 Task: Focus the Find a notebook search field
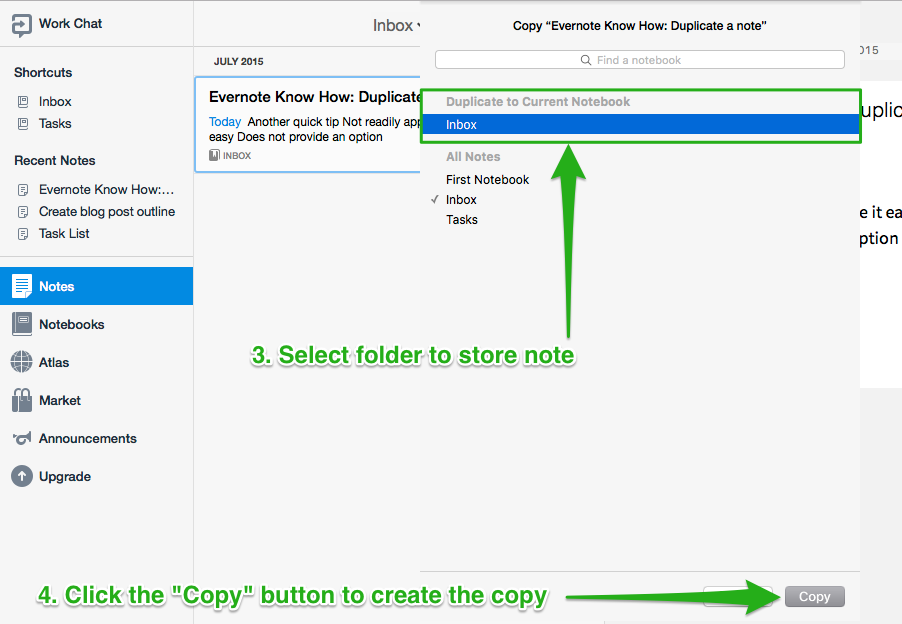[x=640, y=60]
